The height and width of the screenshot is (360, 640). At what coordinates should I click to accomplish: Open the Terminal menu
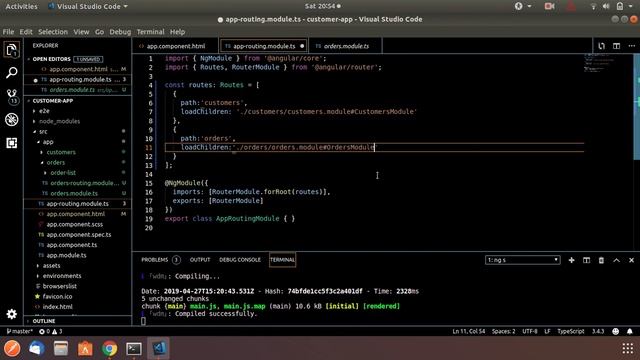tap(150, 32)
